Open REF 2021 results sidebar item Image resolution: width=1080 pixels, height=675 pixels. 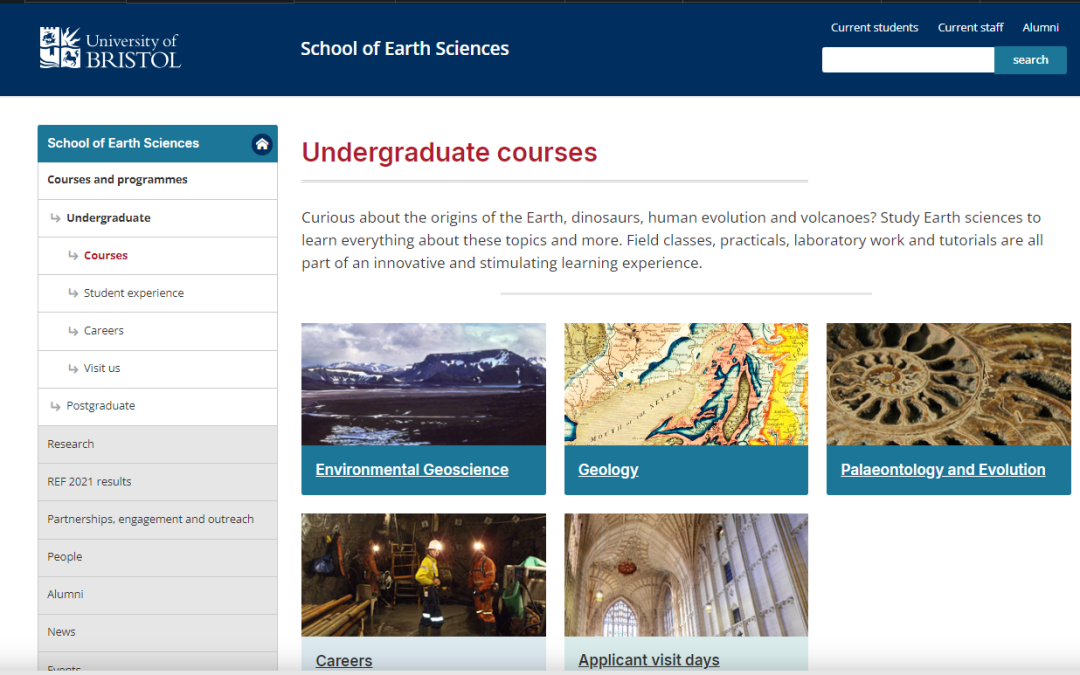click(x=158, y=482)
